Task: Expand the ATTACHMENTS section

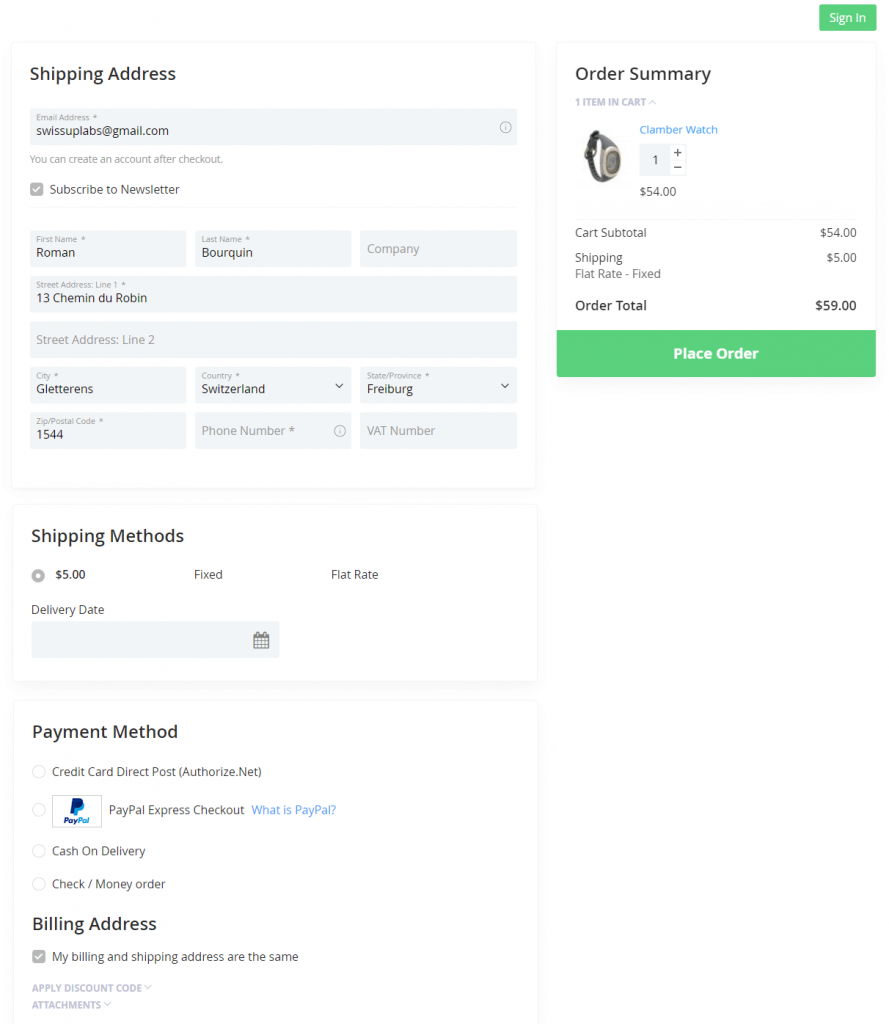Action: [70, 1004]
